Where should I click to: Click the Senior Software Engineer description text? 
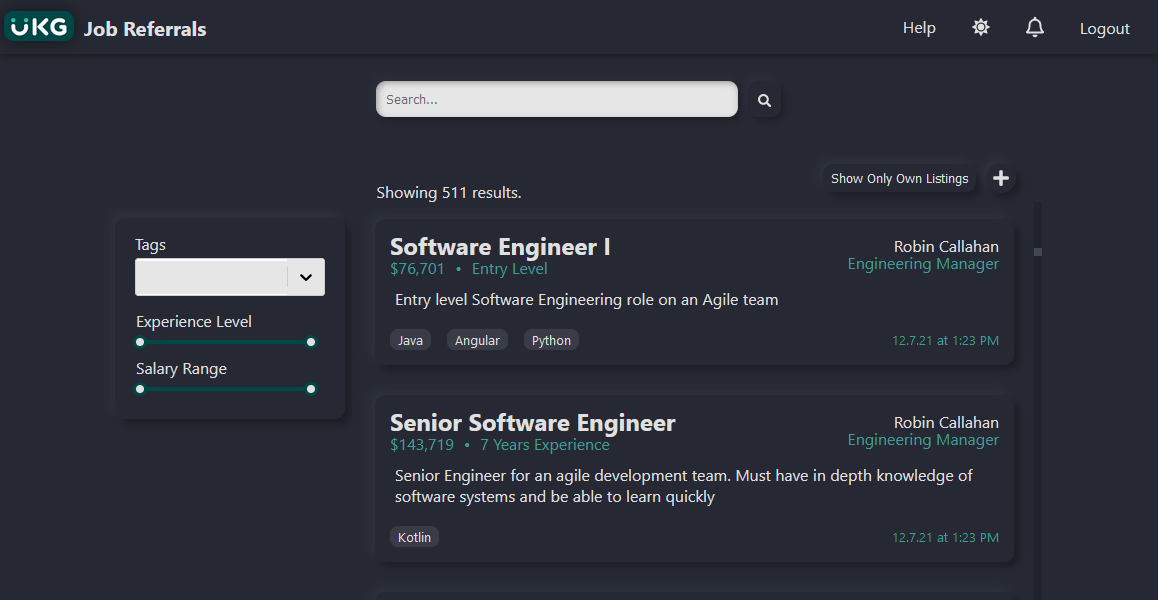[684, 486]
